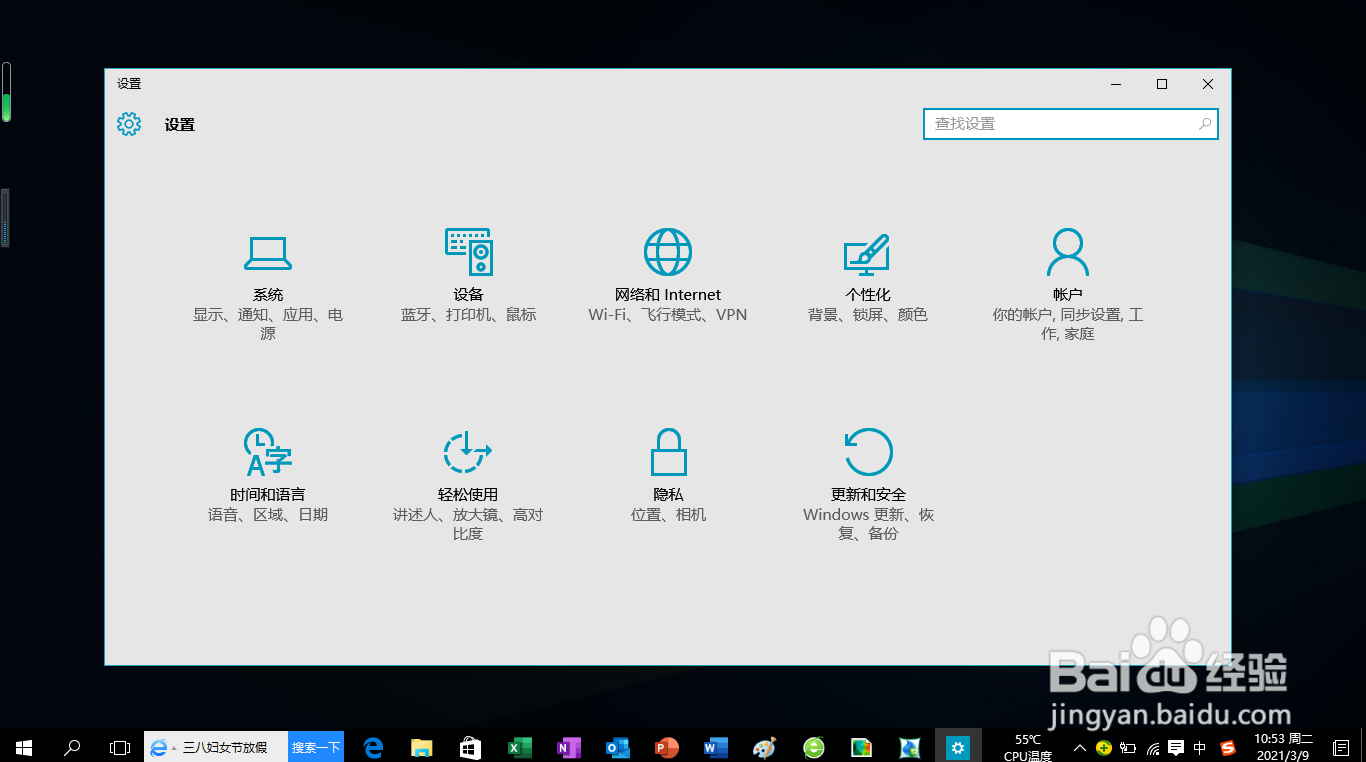Open the 隐私 settings category
Viewport: 1366px width, 762px height.
click(668, 476)
